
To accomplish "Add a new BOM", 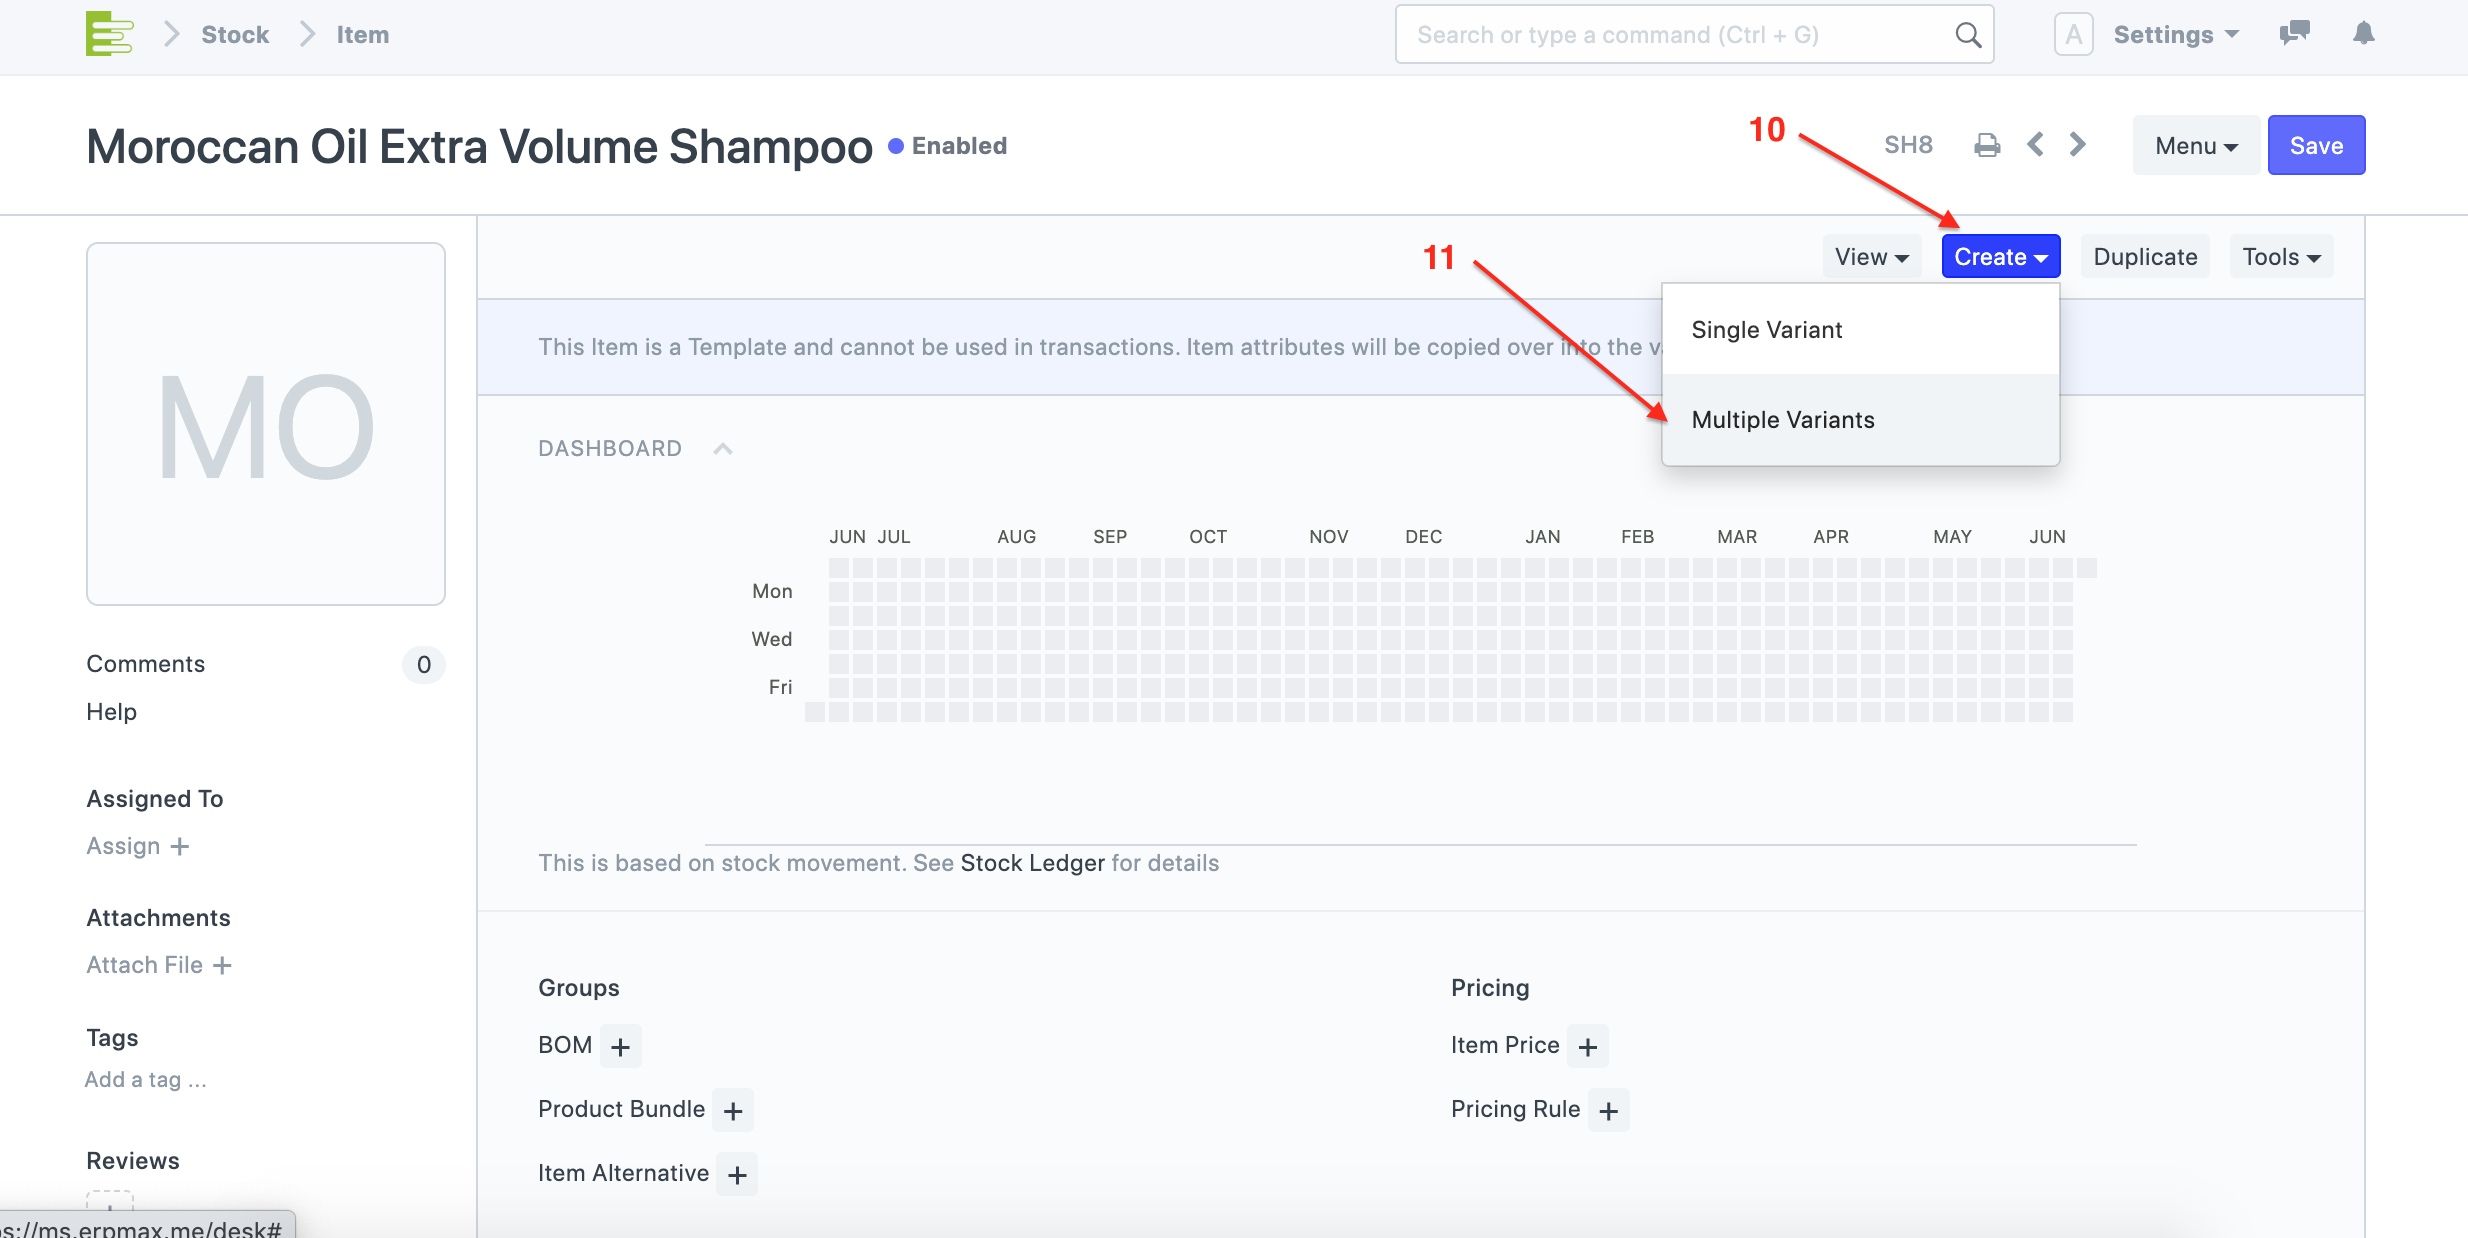I will click(620, 1046).
